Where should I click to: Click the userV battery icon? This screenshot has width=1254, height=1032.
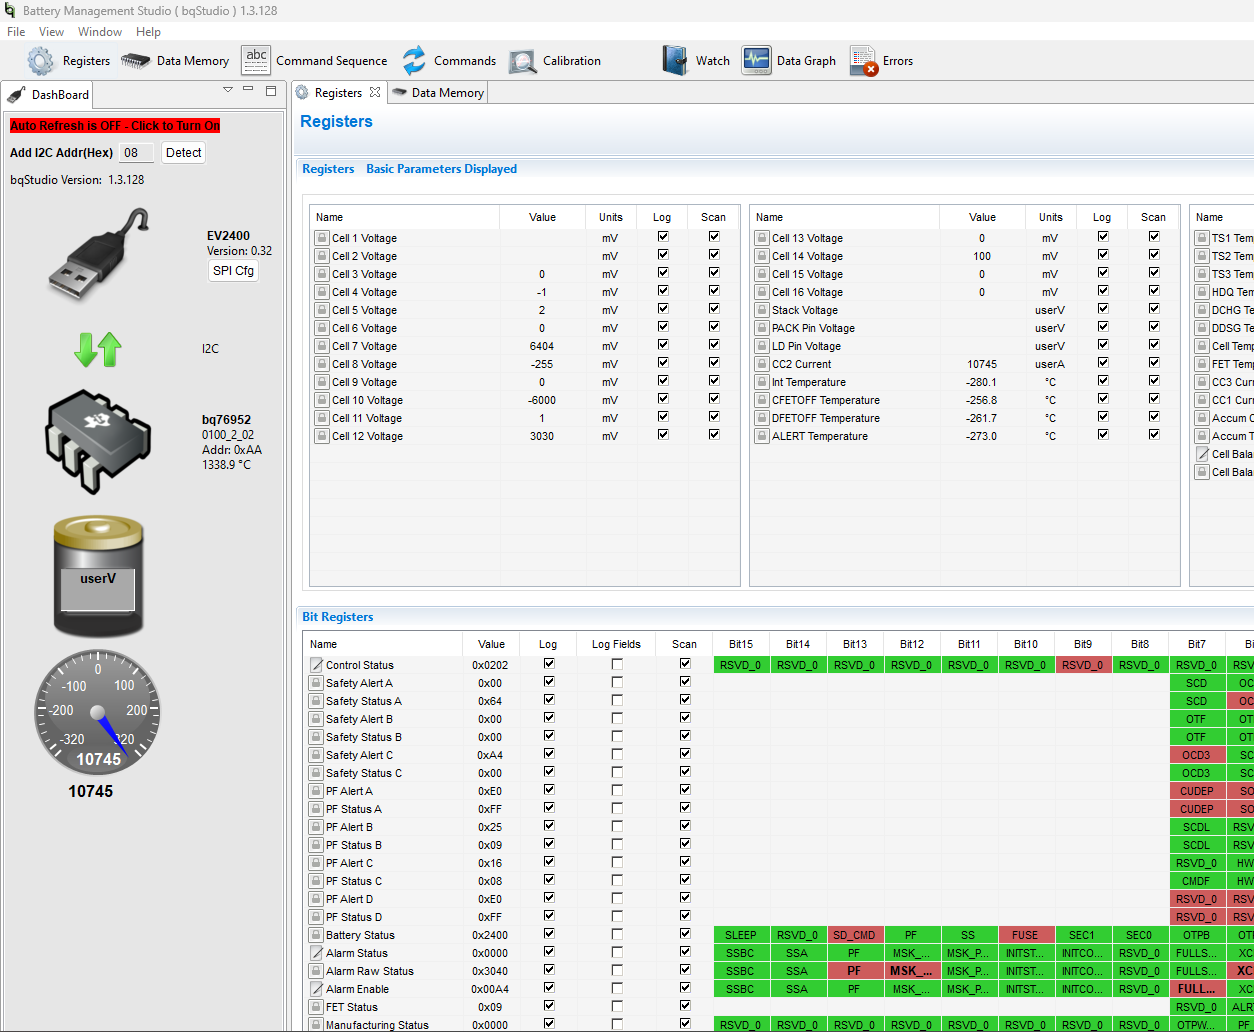coord(98,575)
